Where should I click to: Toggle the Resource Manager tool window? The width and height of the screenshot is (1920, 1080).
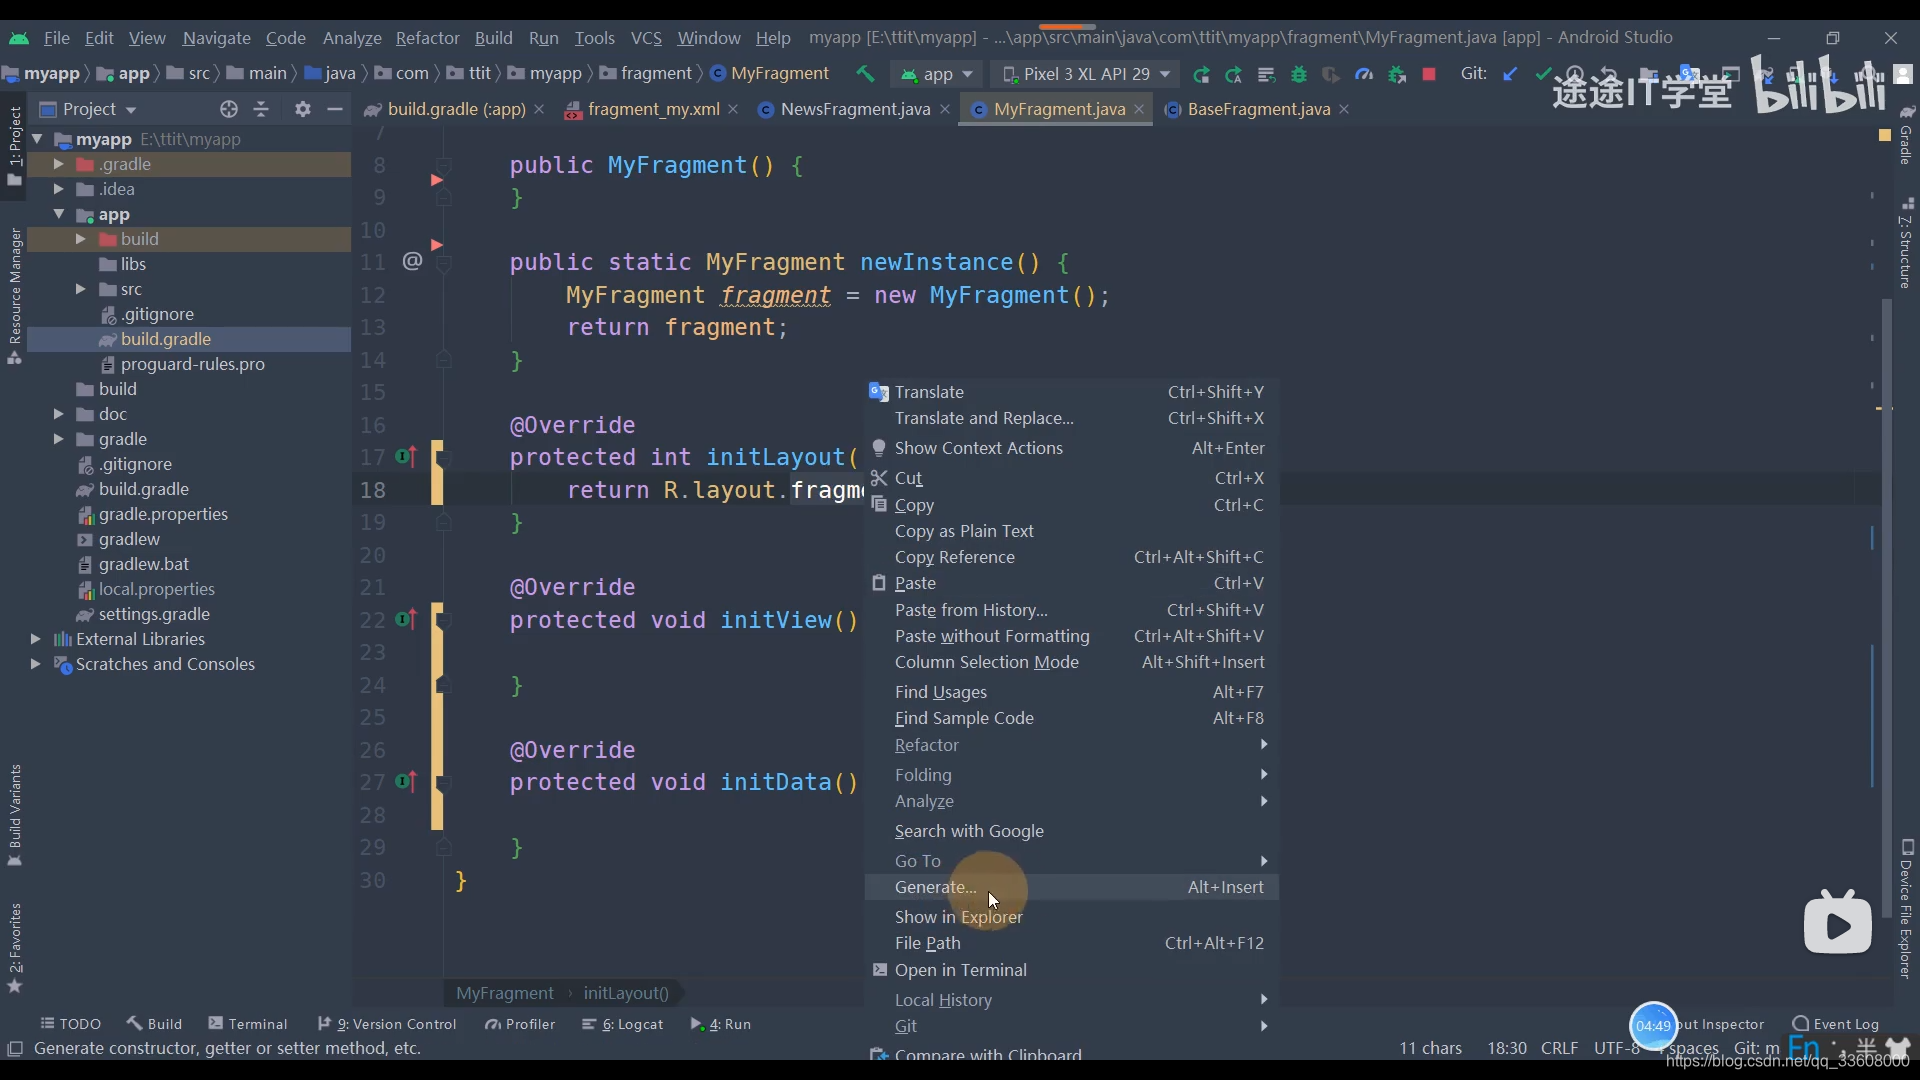pyautogui.click(x=14, y=297)
